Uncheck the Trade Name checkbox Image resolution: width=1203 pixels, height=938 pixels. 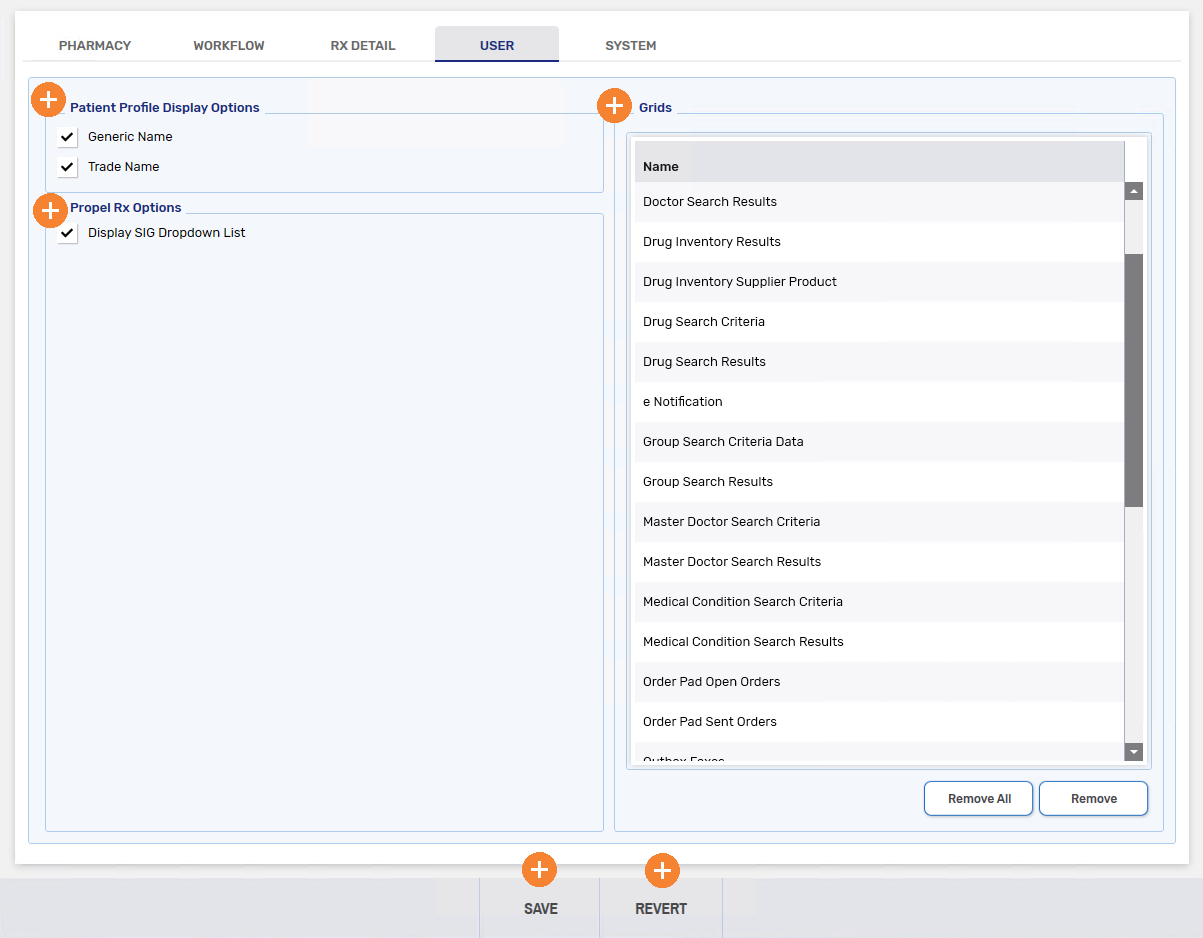tap(68, 167)
